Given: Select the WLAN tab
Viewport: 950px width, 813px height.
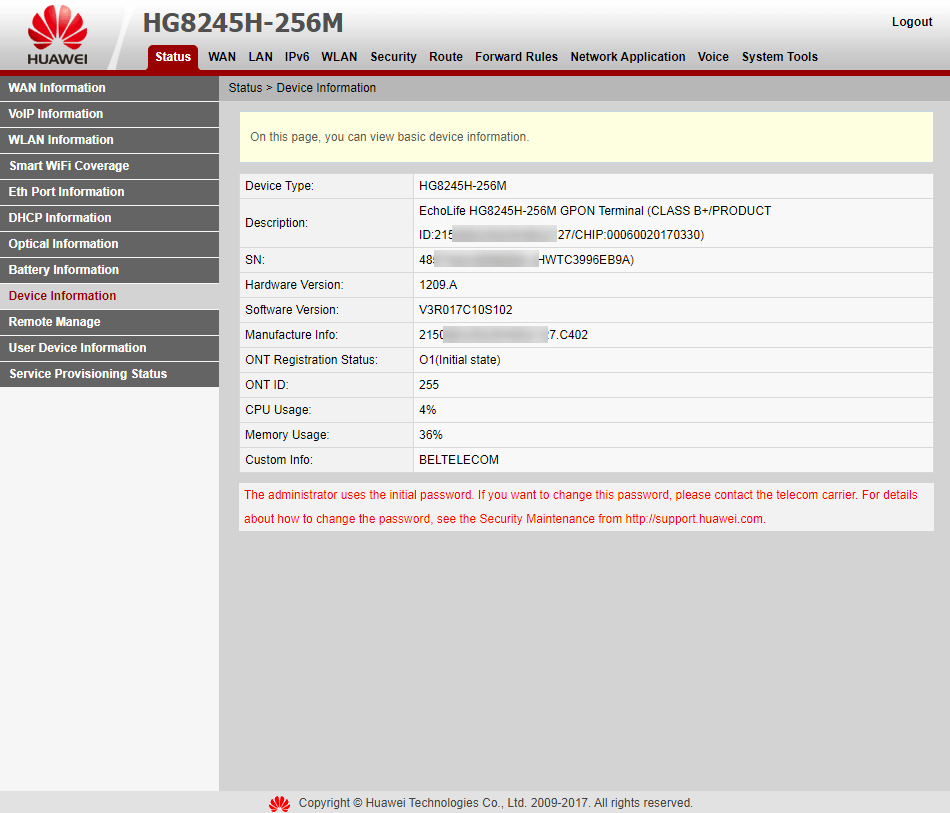Looking at the screenshot, I should click(339, 57).
